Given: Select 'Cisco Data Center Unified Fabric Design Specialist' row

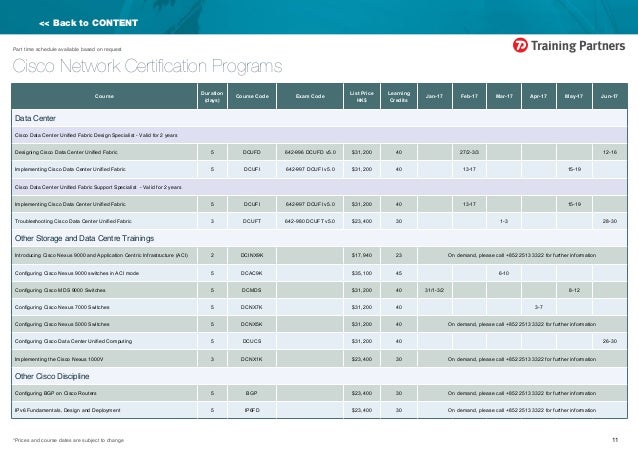Looking at the screenshot, I should click(x=319, y=135).
